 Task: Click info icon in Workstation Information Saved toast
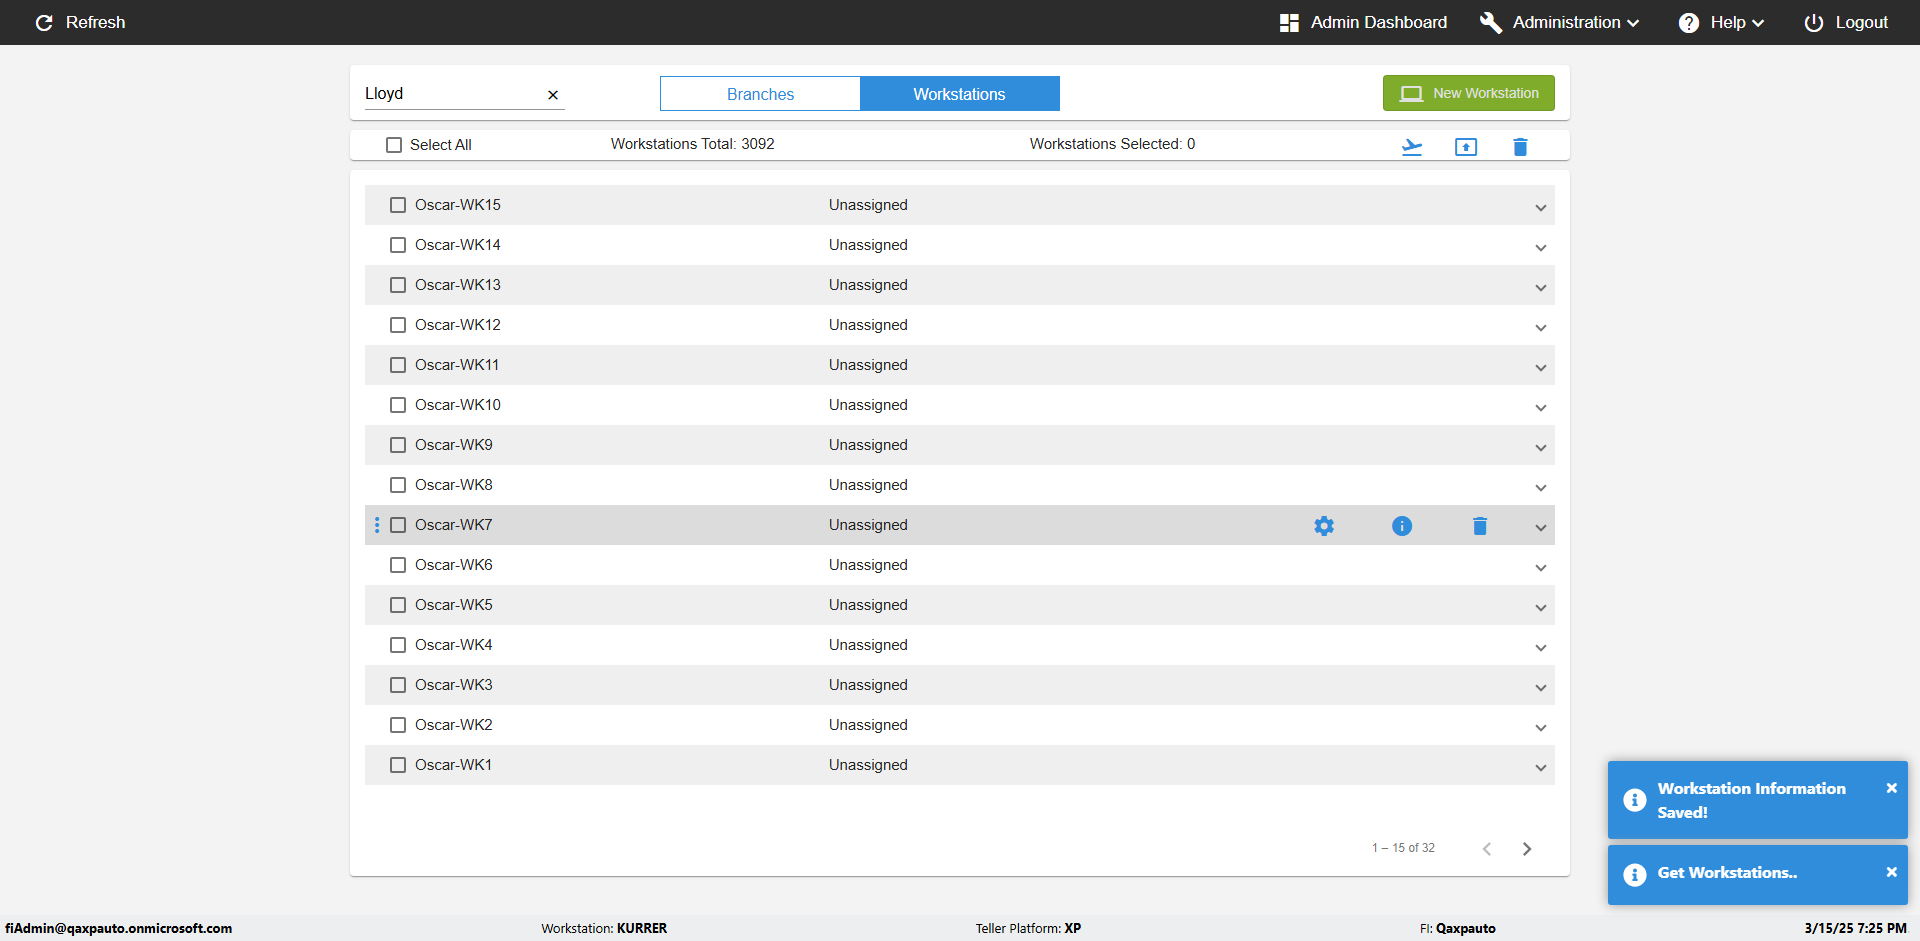coord(1635,800)
